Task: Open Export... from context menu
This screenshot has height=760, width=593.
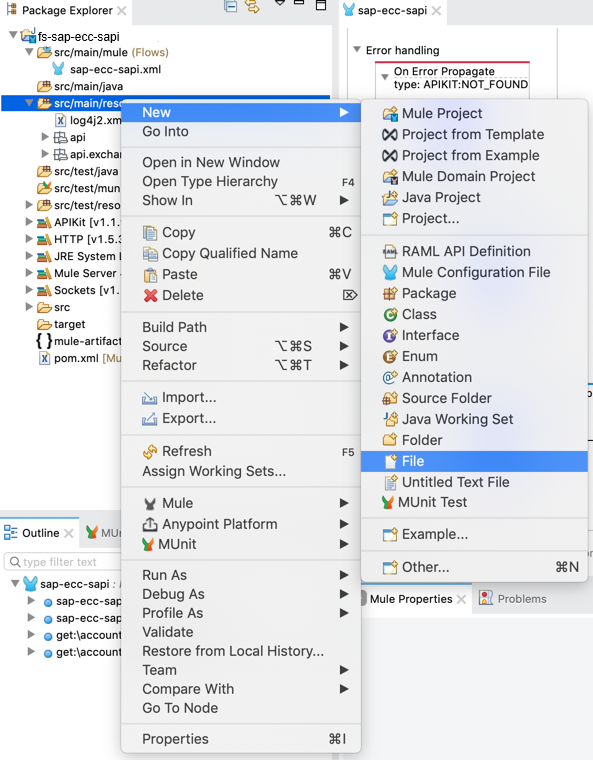Action: [240, 418]
